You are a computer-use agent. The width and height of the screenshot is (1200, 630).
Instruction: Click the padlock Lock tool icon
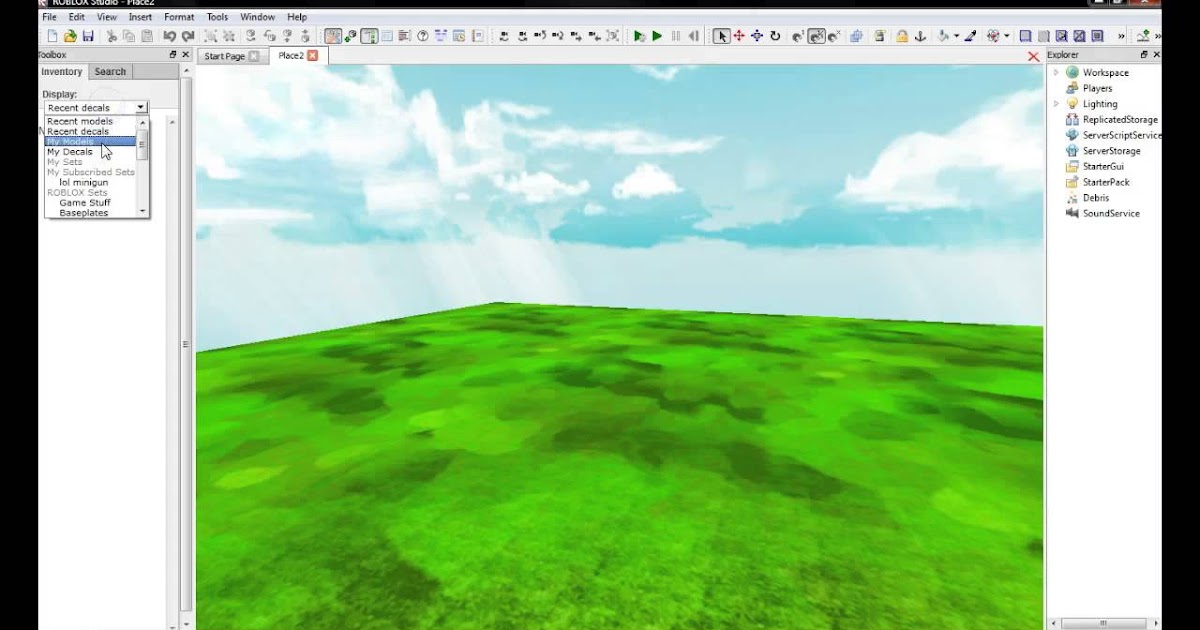[x=902, y=36]
